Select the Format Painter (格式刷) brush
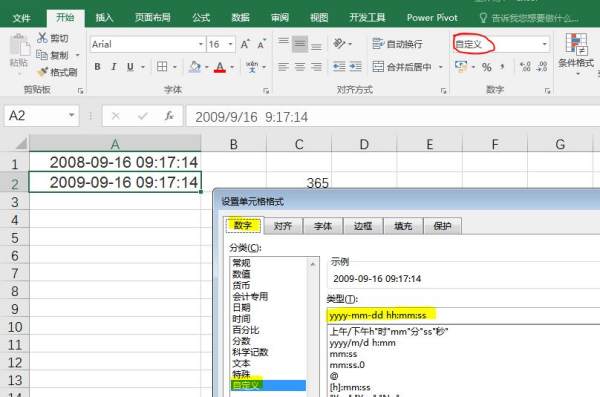Viewport: 600px width, 397px height. [42, 72]
